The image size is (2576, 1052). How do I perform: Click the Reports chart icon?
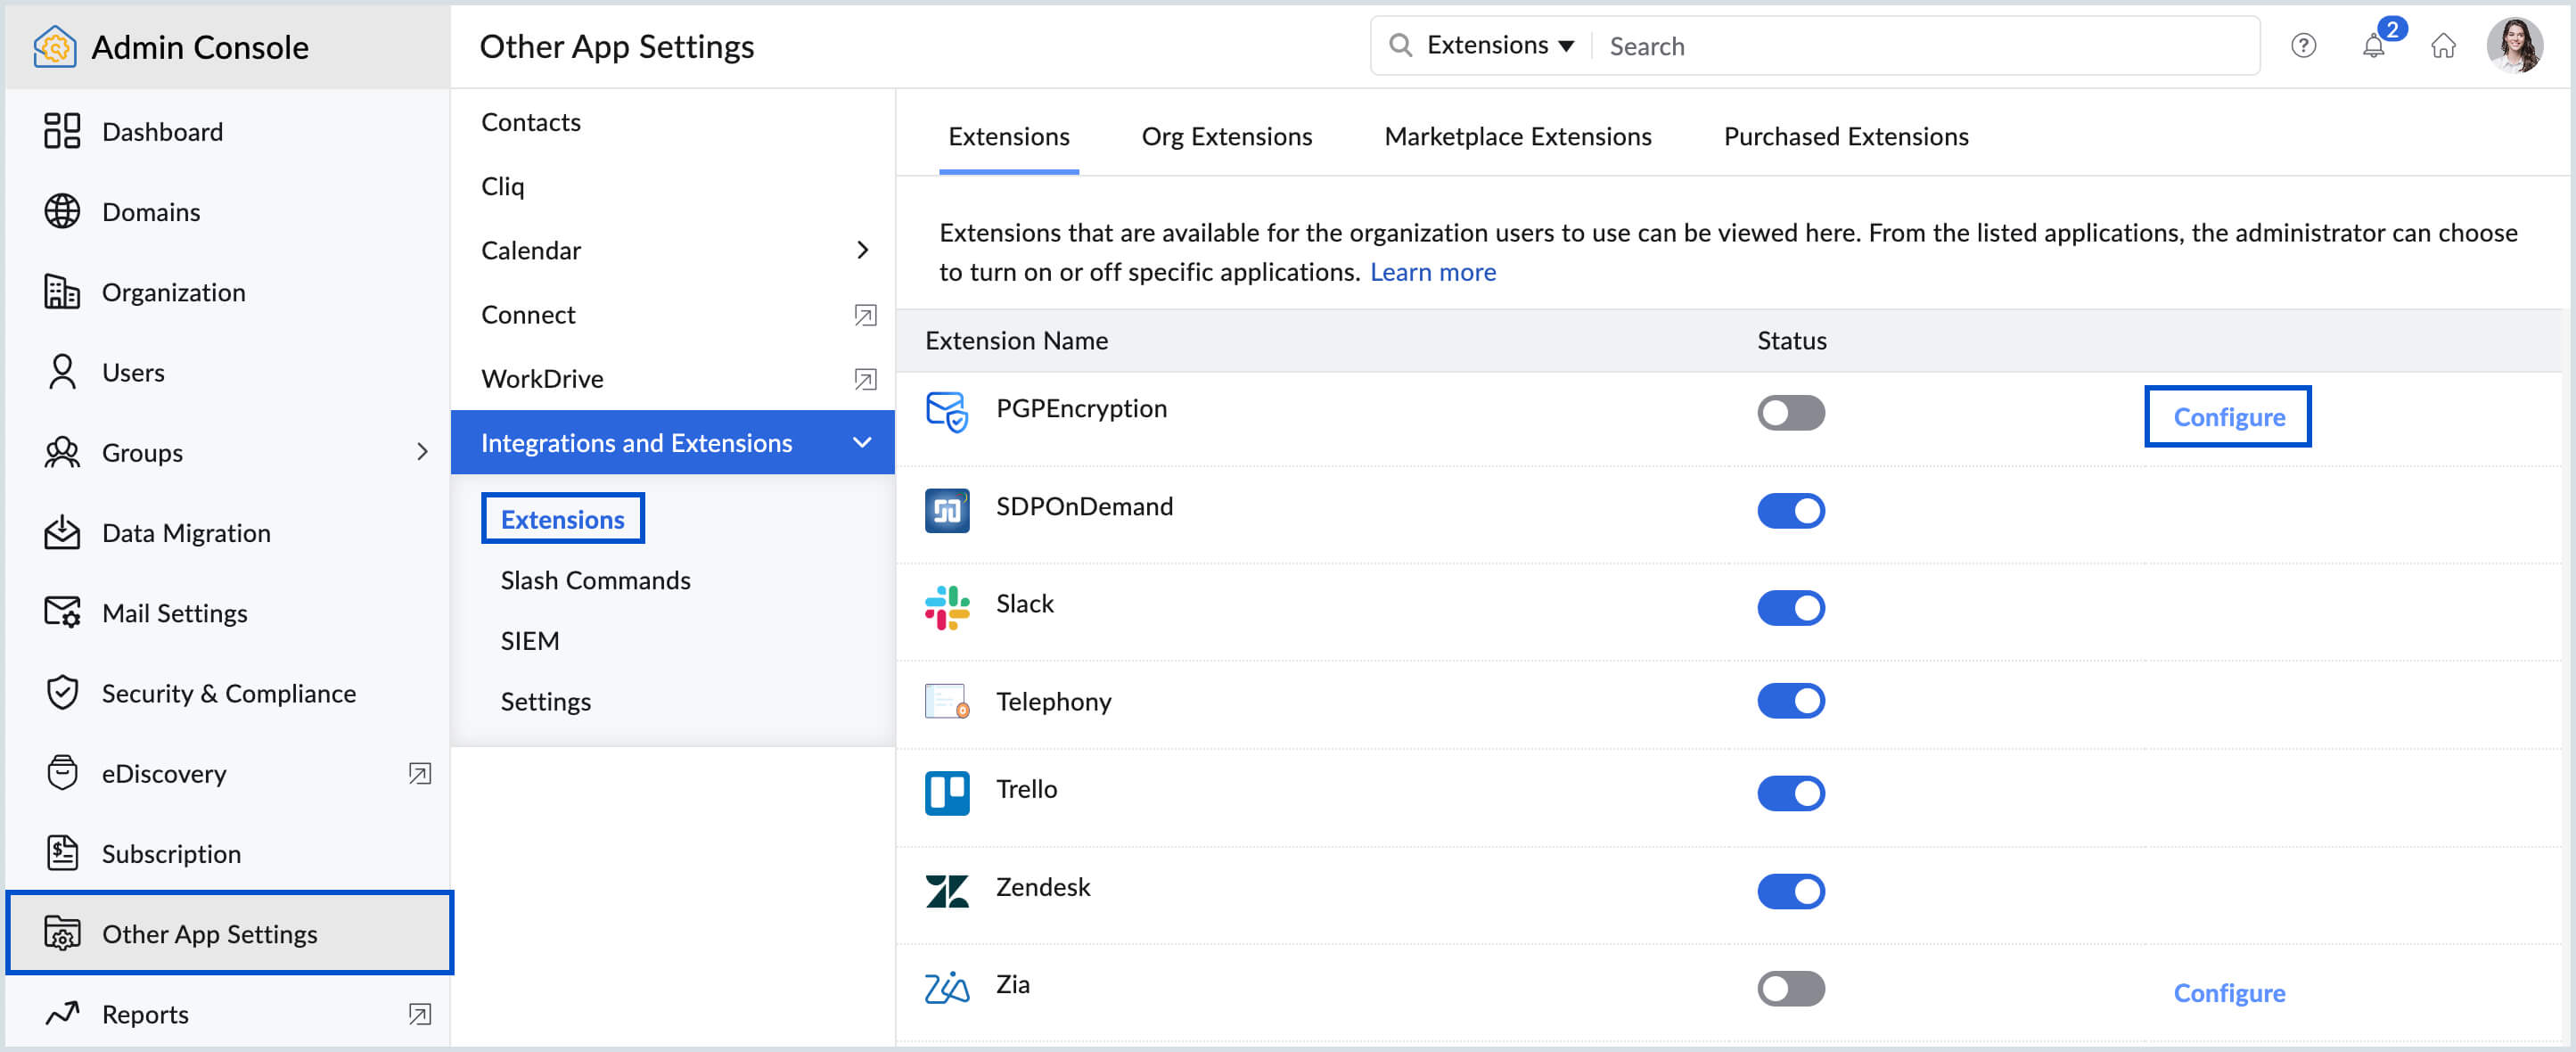[62, 1013]
